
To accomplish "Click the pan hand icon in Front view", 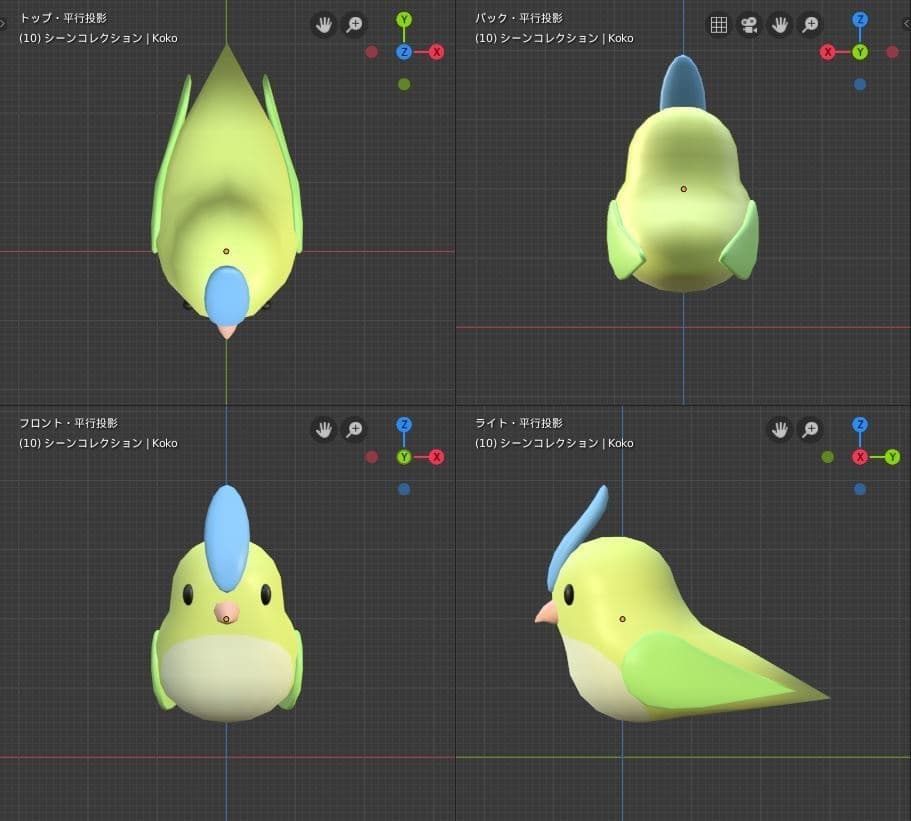I will pyautogui.click(x=323, y=430).
